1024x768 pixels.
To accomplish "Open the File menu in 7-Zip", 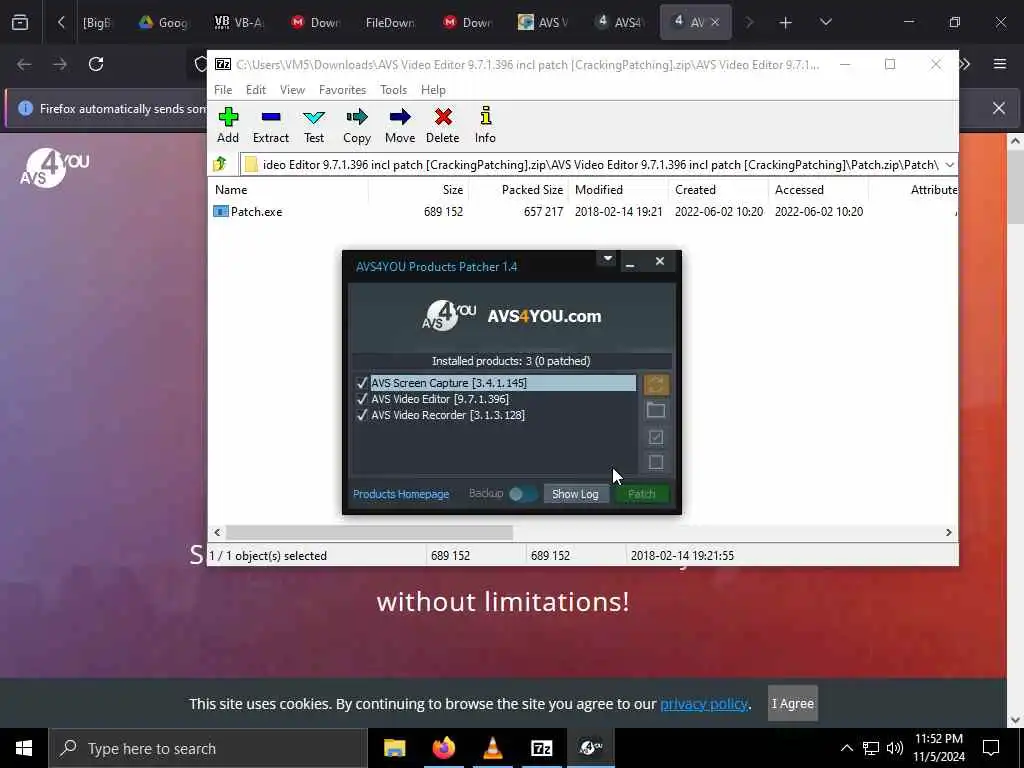I will coord(223,90).
